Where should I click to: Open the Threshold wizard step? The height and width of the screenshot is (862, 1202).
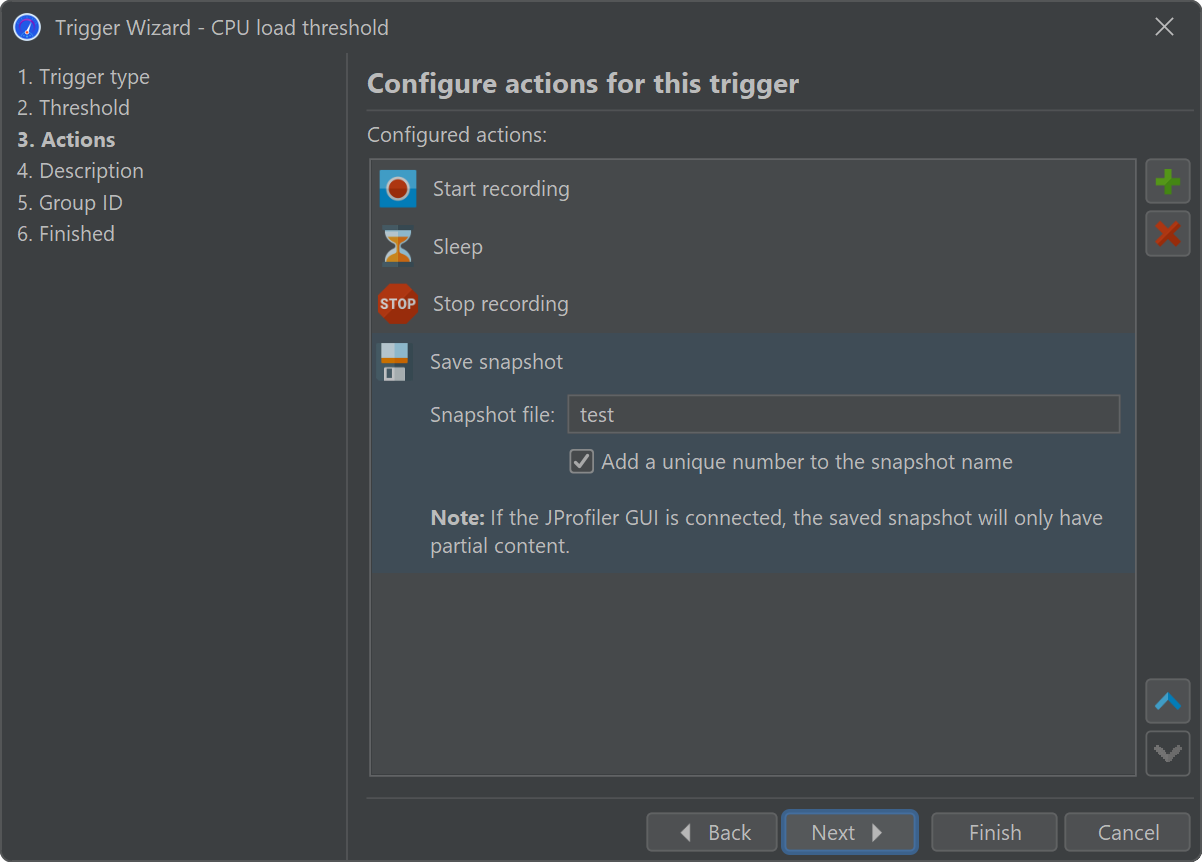[74, 108]
